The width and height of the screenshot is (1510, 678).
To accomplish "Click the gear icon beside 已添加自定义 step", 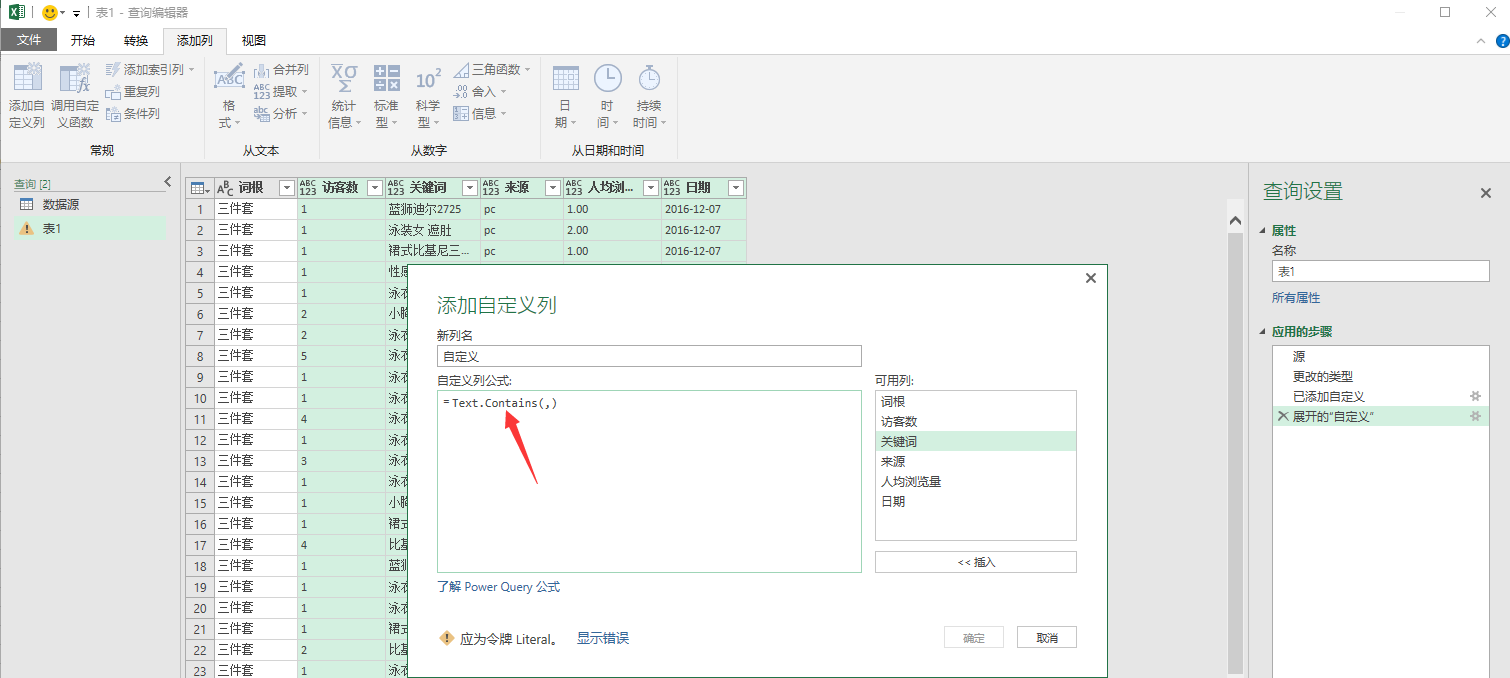I will [x=1475, y=396].
